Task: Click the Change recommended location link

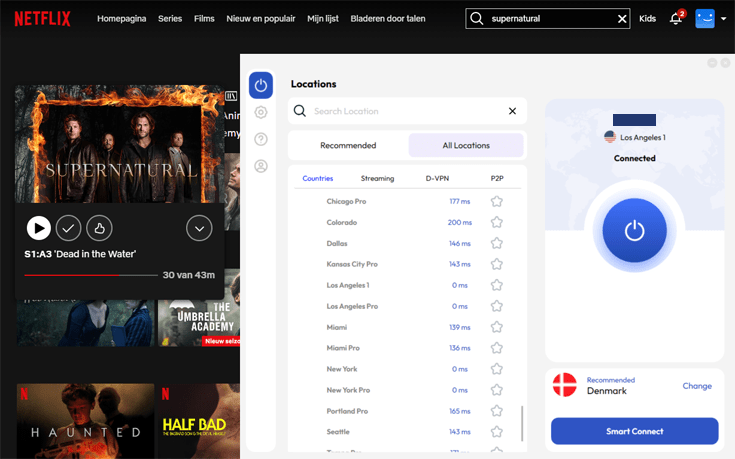Action: pos(697,386)
